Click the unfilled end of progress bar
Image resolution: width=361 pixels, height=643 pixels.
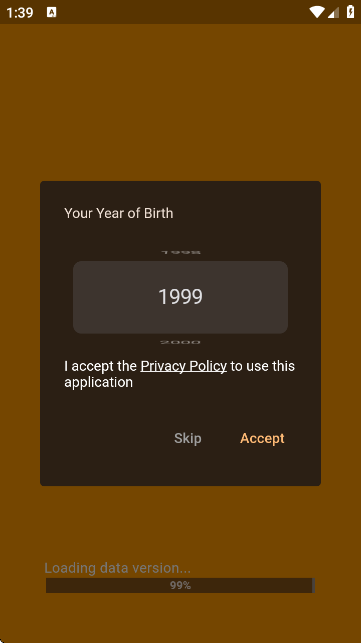tap(313, 586)
